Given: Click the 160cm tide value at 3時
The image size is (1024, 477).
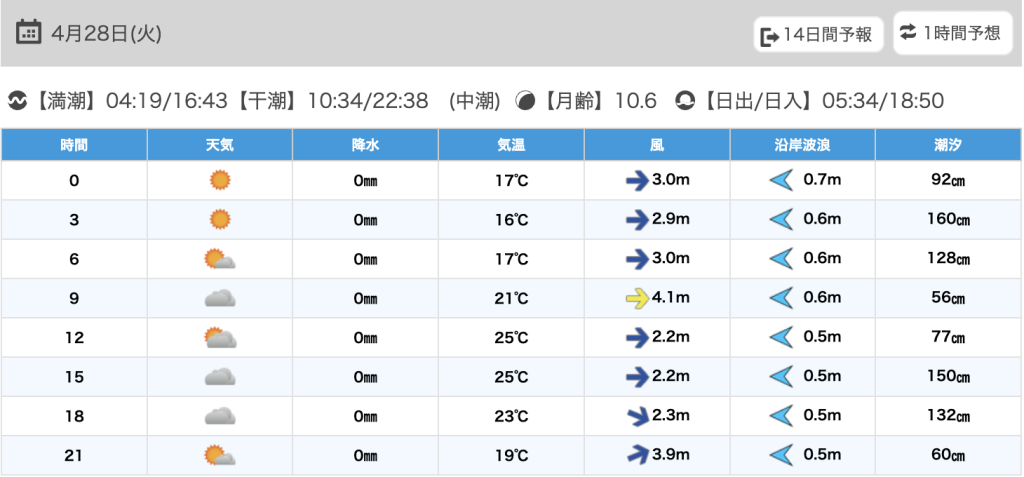Looking at the screenshot, I should click(949, 220).
